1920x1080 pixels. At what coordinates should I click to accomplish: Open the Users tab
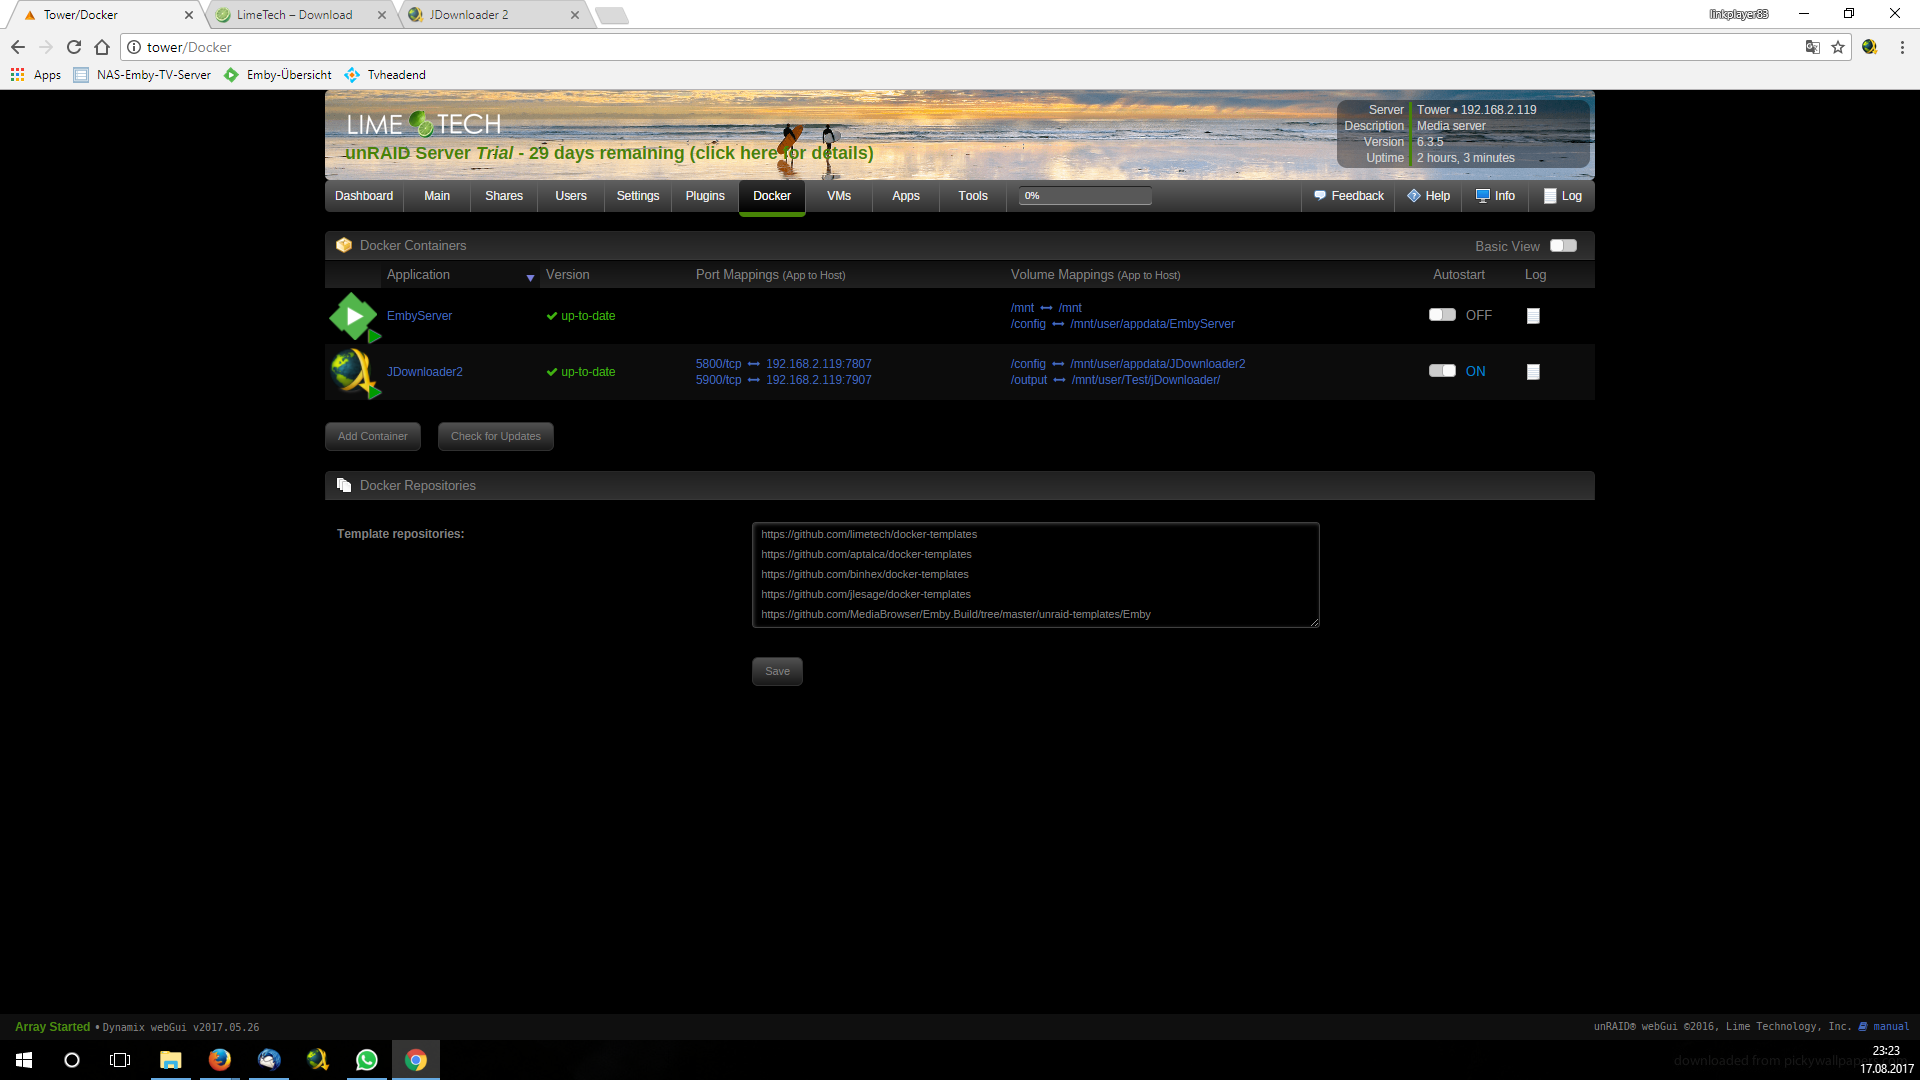(x=571, y=196)
